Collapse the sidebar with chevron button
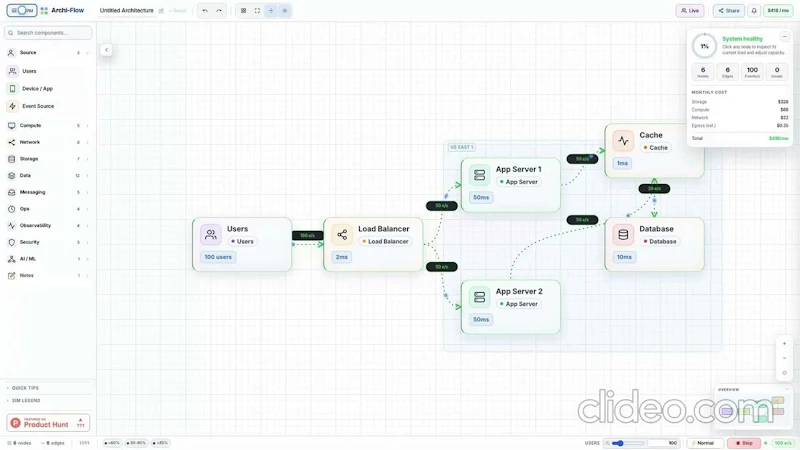This screenshot has width=800, height=450. (x=106, y=49)
